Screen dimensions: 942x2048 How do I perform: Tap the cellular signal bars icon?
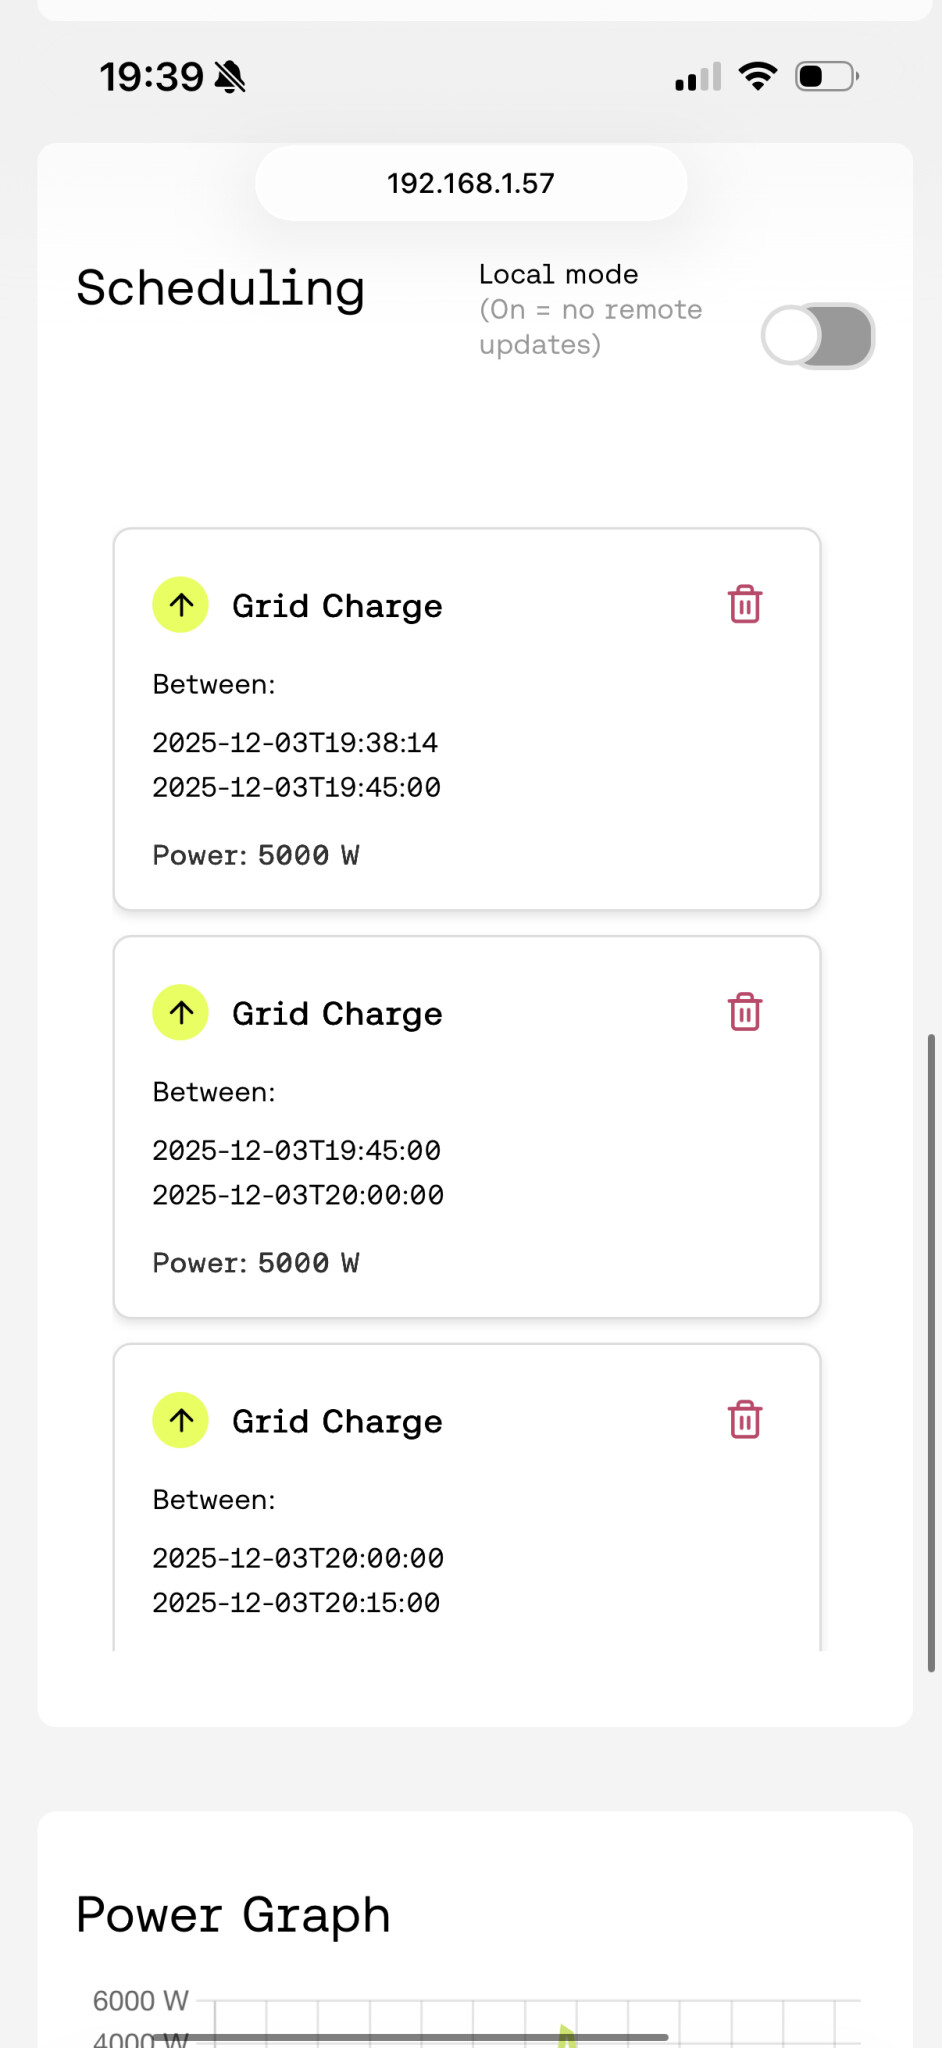698,77
